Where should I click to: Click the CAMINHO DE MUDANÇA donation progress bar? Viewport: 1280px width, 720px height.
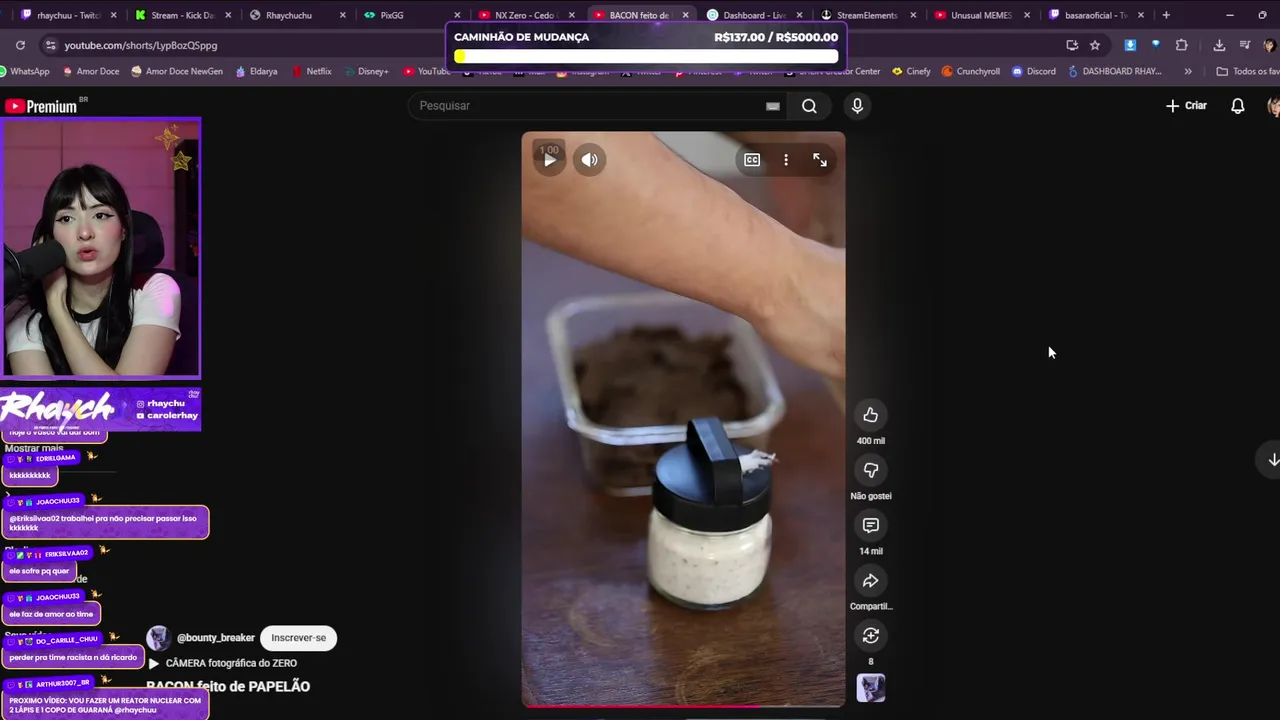coord(646,56)
